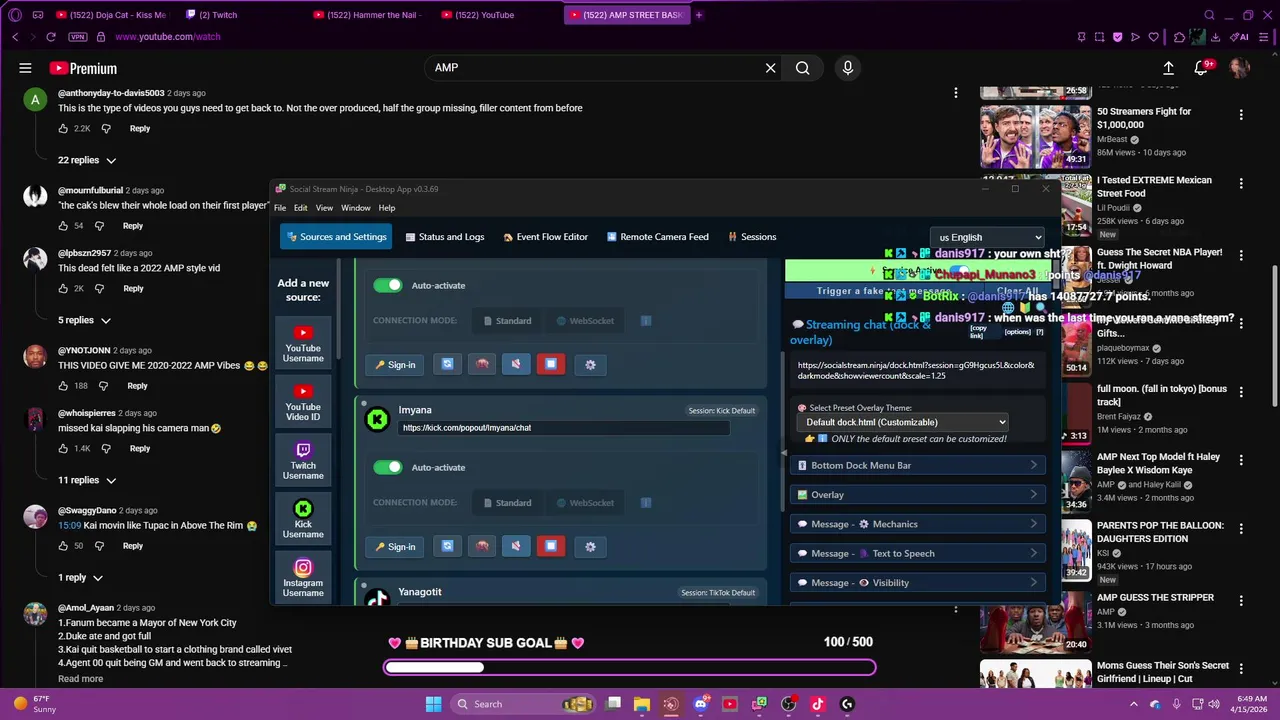This screenshot has height=720, width=1280.
Task: Add a YouTube Username source
Action: (303, 344)
